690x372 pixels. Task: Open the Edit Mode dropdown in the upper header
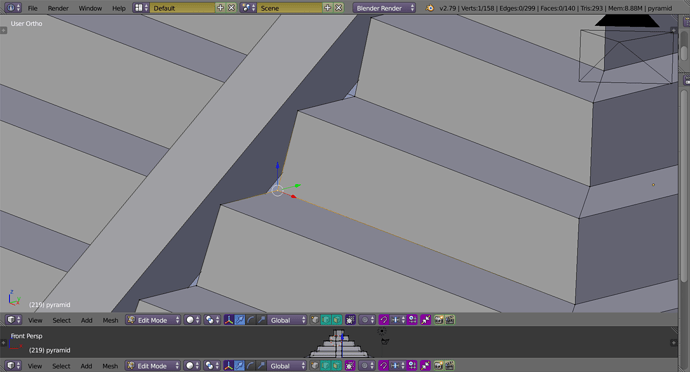tap(153, 320)
